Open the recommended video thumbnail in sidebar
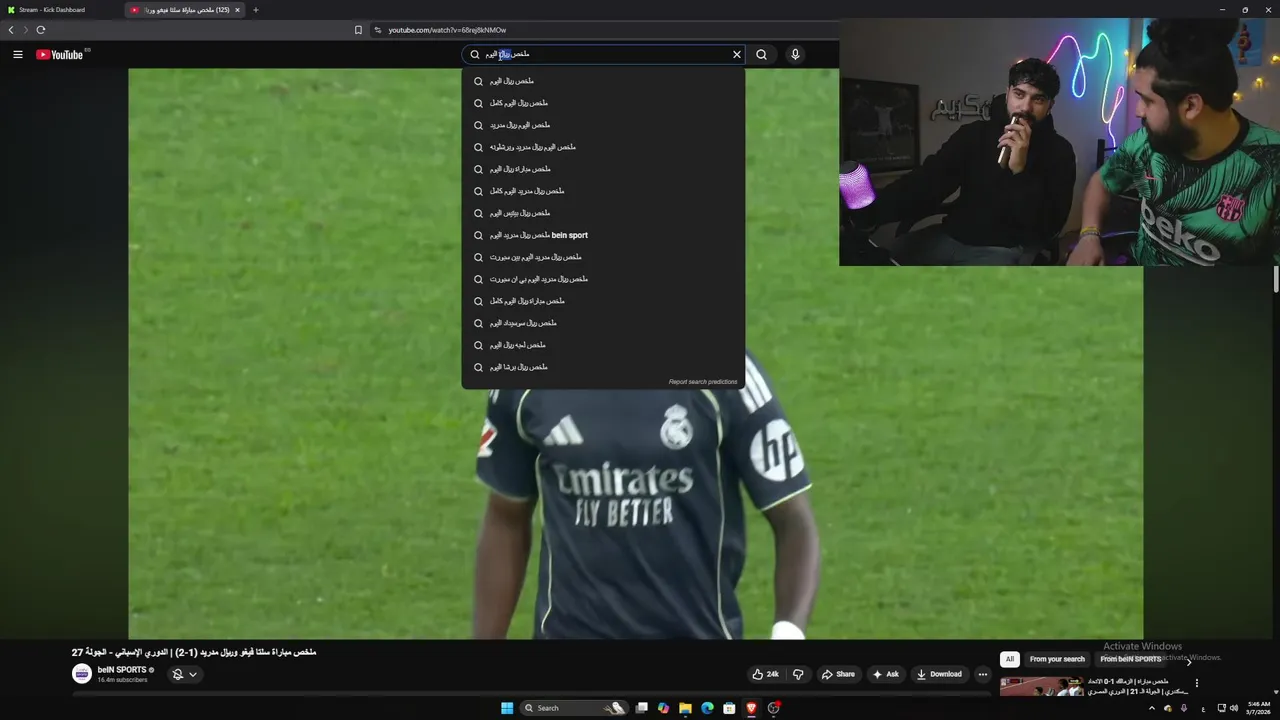This screenshot has width=1280, height=720. tap(1041, 687)
